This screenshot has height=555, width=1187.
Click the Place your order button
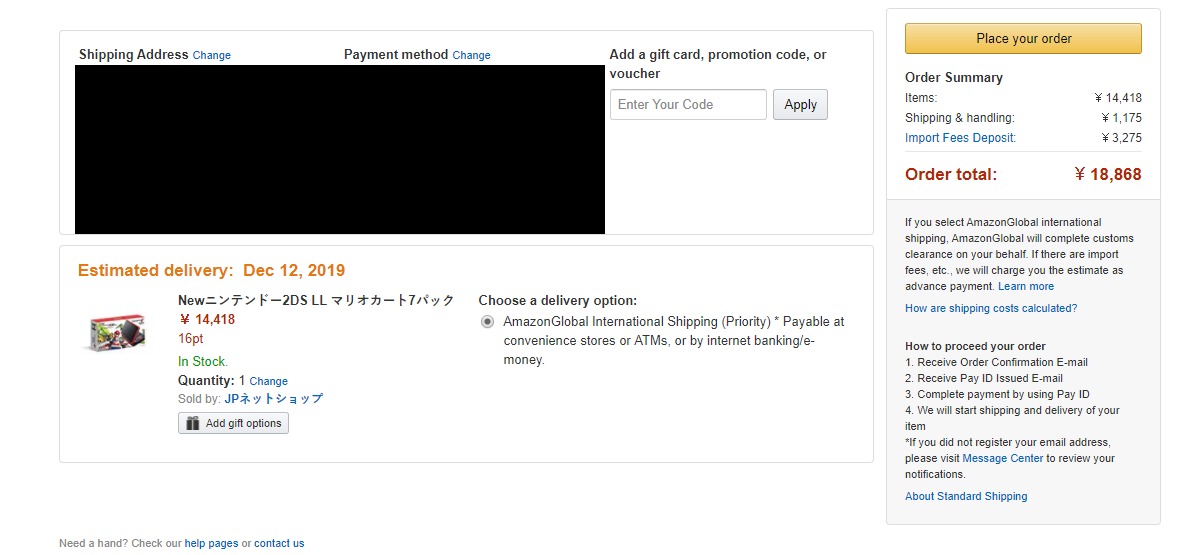1023,39
